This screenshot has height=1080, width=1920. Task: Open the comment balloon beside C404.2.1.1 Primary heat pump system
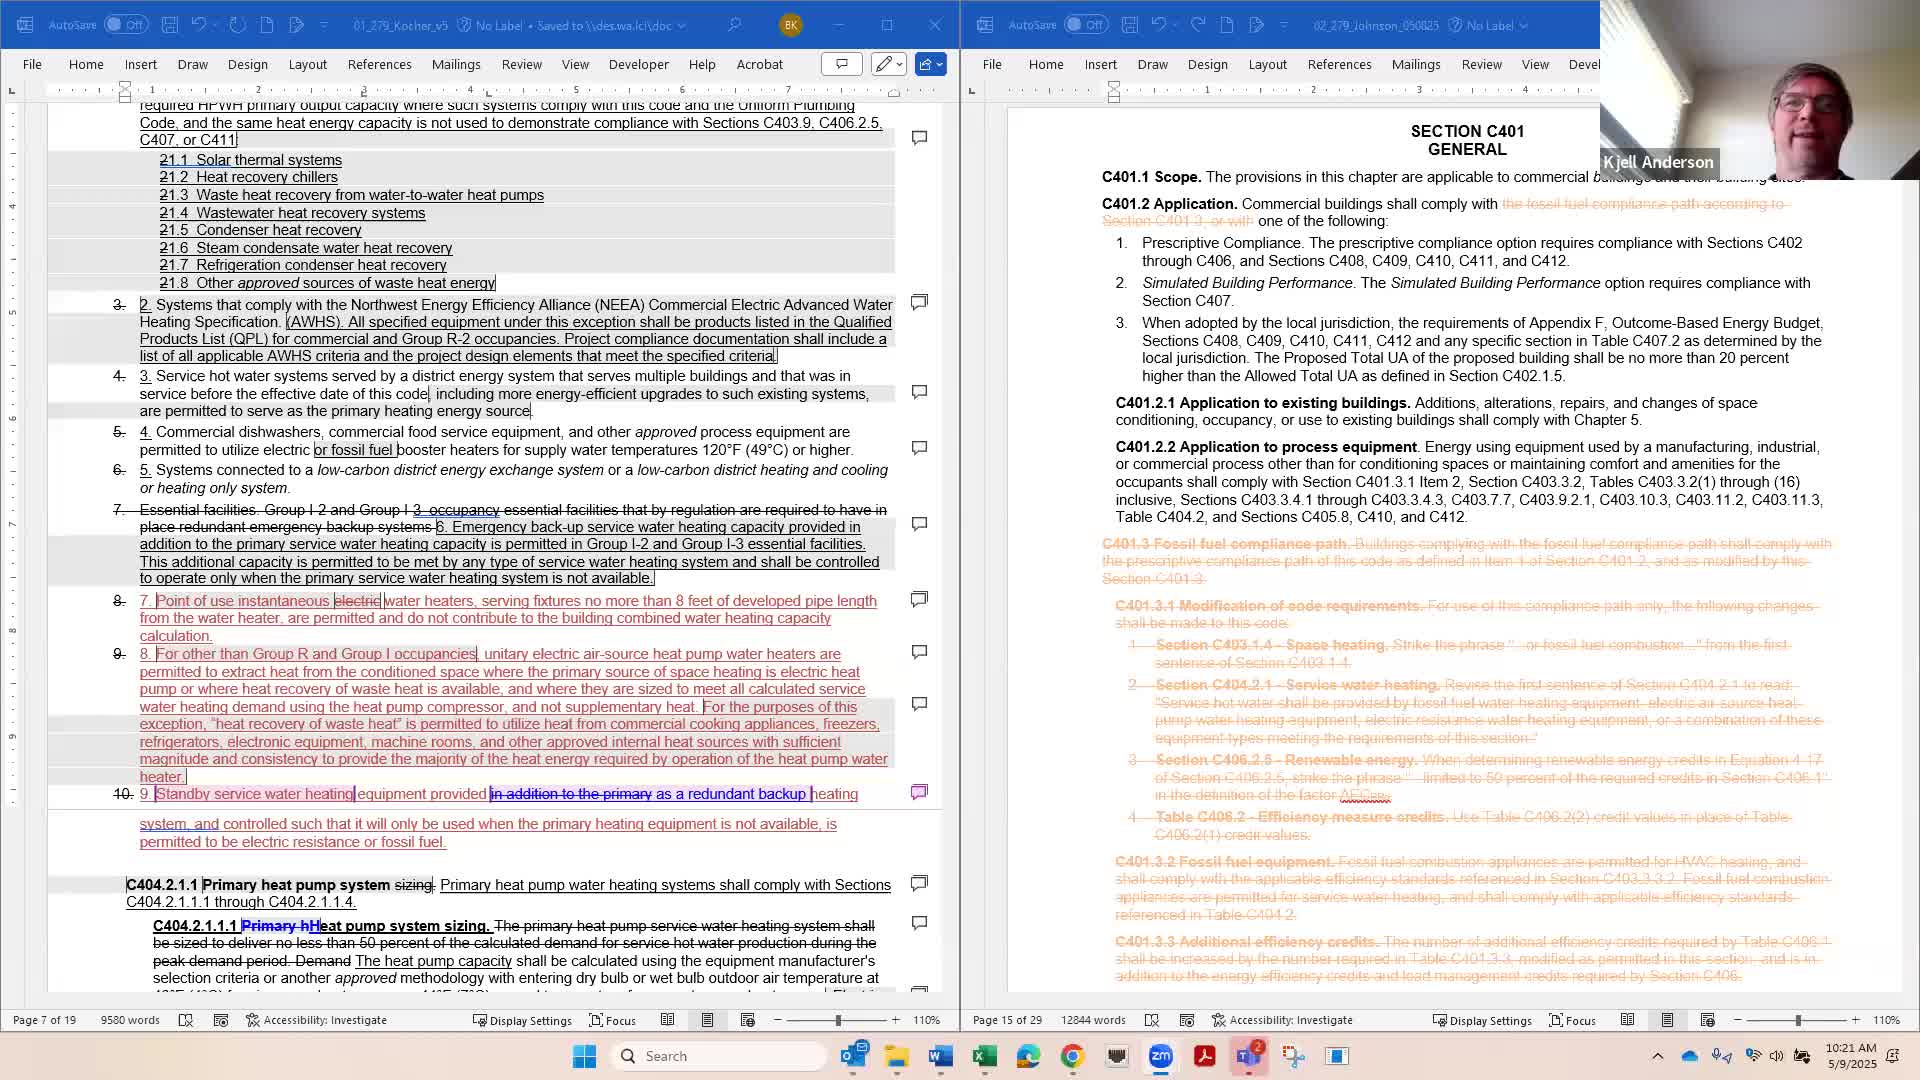coord(919,883)
